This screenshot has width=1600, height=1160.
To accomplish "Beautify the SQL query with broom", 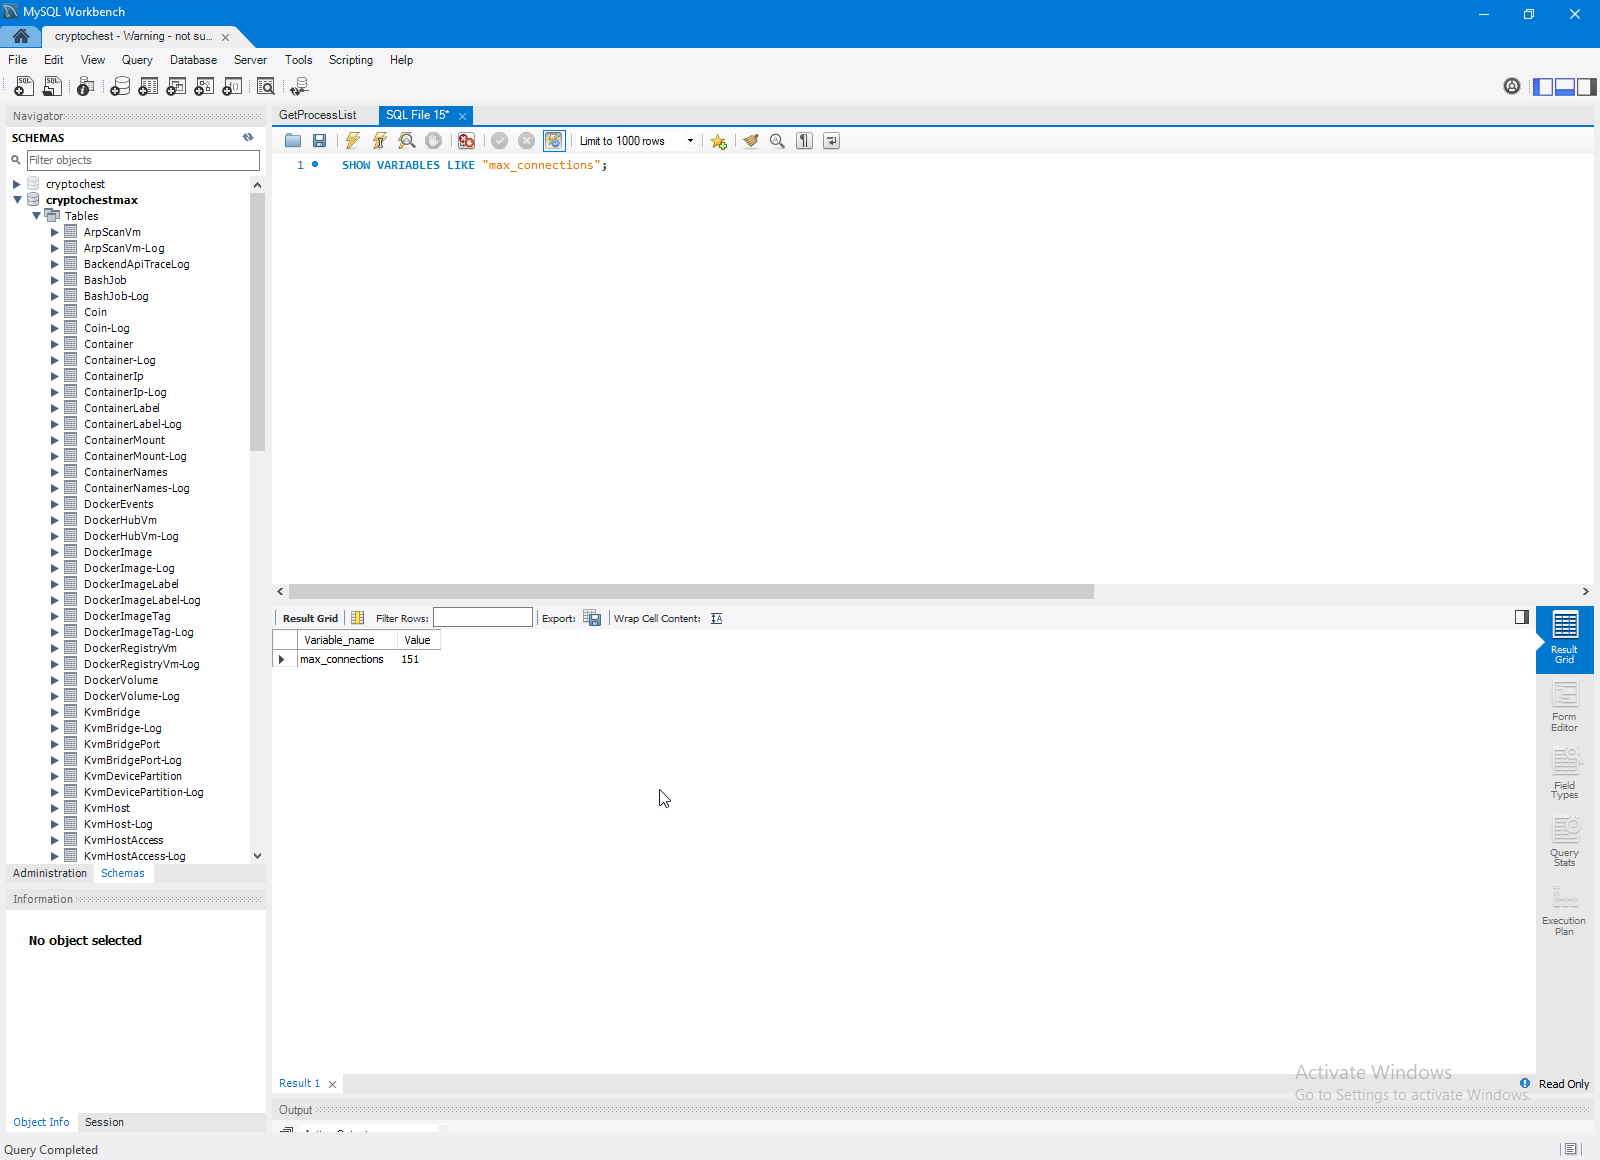I will coord(751,141).
